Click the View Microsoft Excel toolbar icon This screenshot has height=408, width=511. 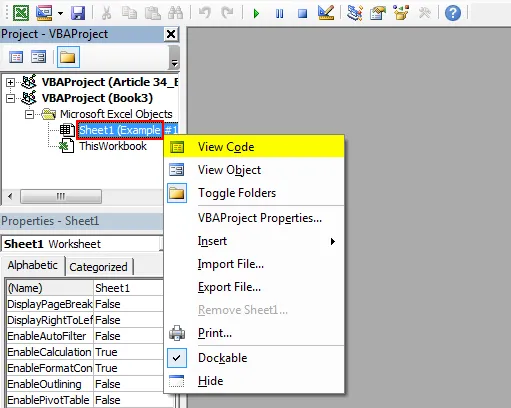pyautogui.click(x=21, y=13)
